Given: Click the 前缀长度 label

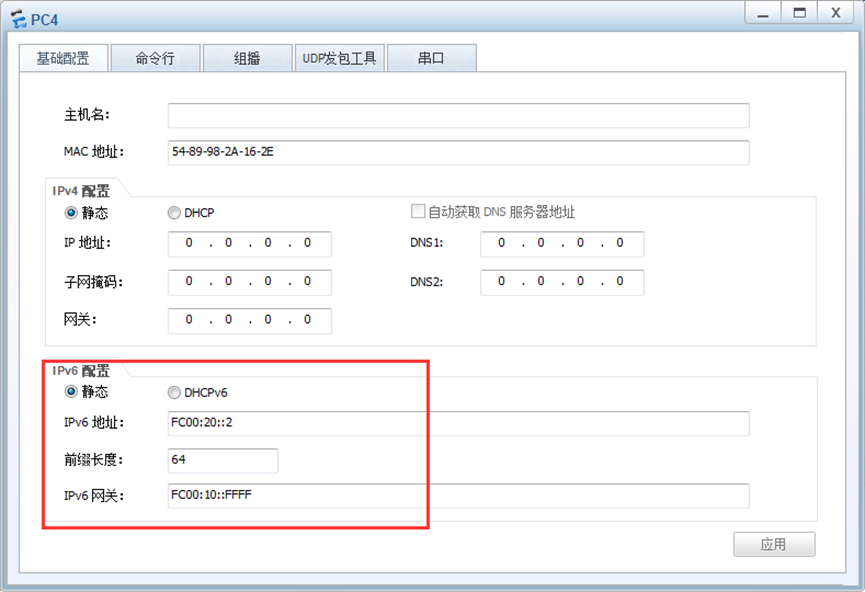Looking at the screenshot, I should click(x=93, y=460).
